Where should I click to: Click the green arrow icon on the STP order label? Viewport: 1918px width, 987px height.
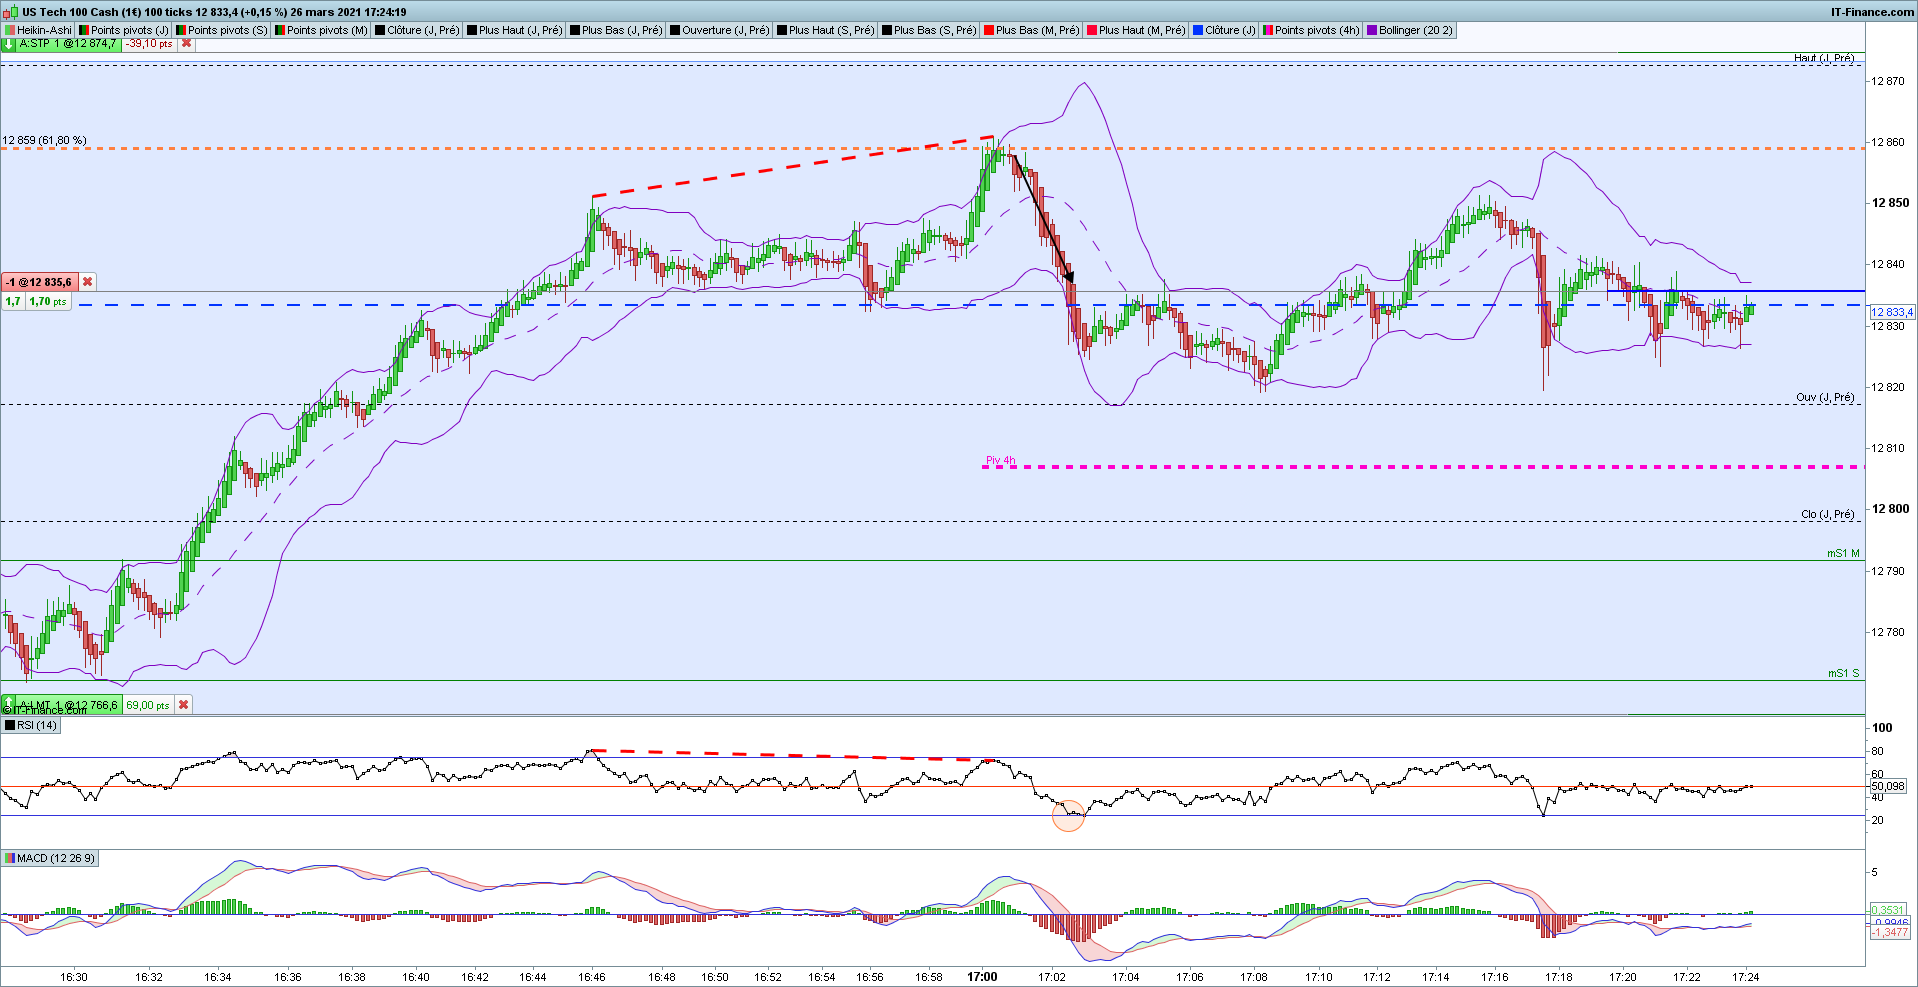click(x=9, y=44)
